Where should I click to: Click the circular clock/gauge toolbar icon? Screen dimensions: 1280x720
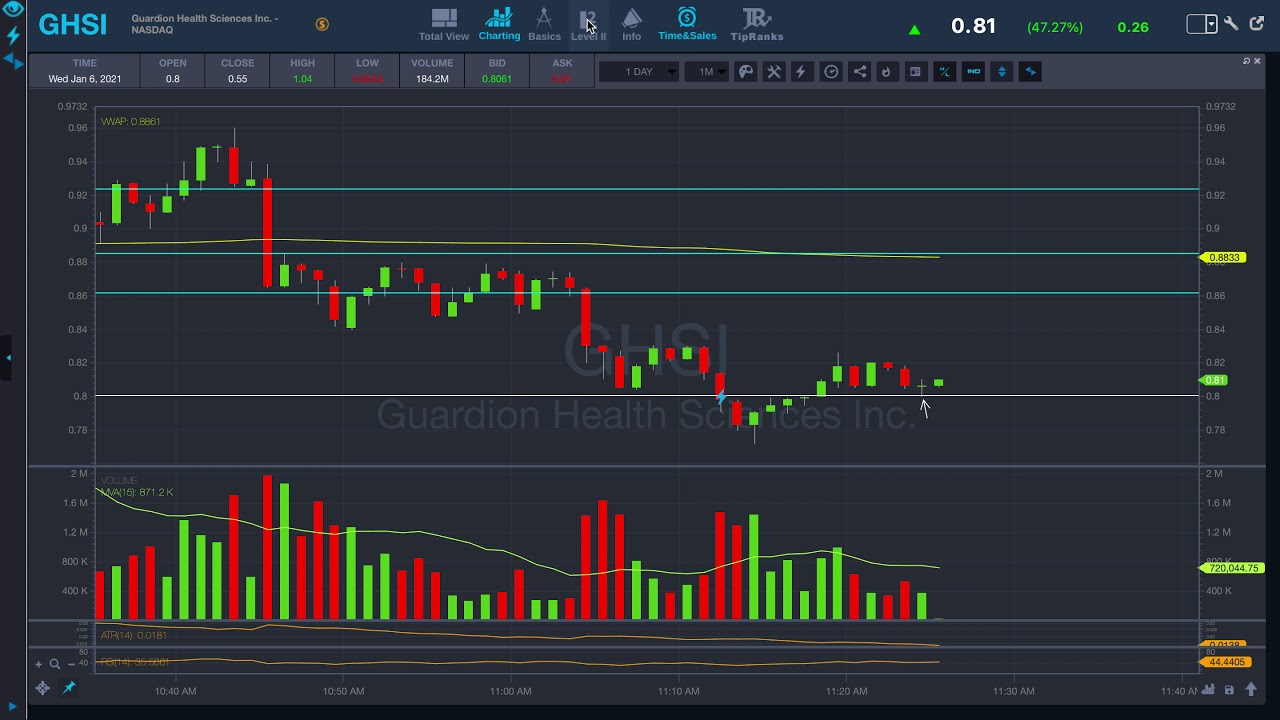831,71
